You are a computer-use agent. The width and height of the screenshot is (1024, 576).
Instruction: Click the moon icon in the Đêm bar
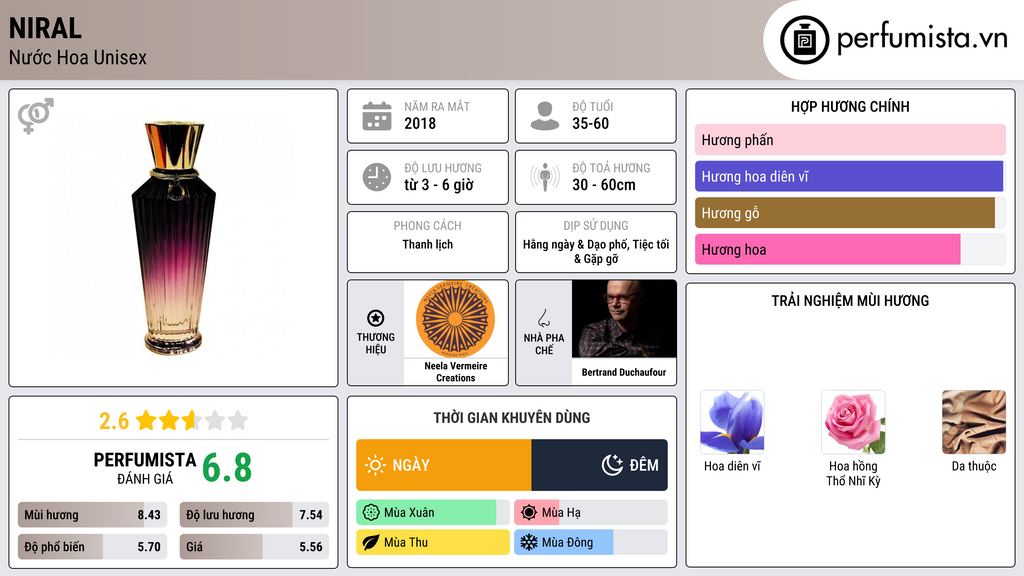(x=612, y=465)
